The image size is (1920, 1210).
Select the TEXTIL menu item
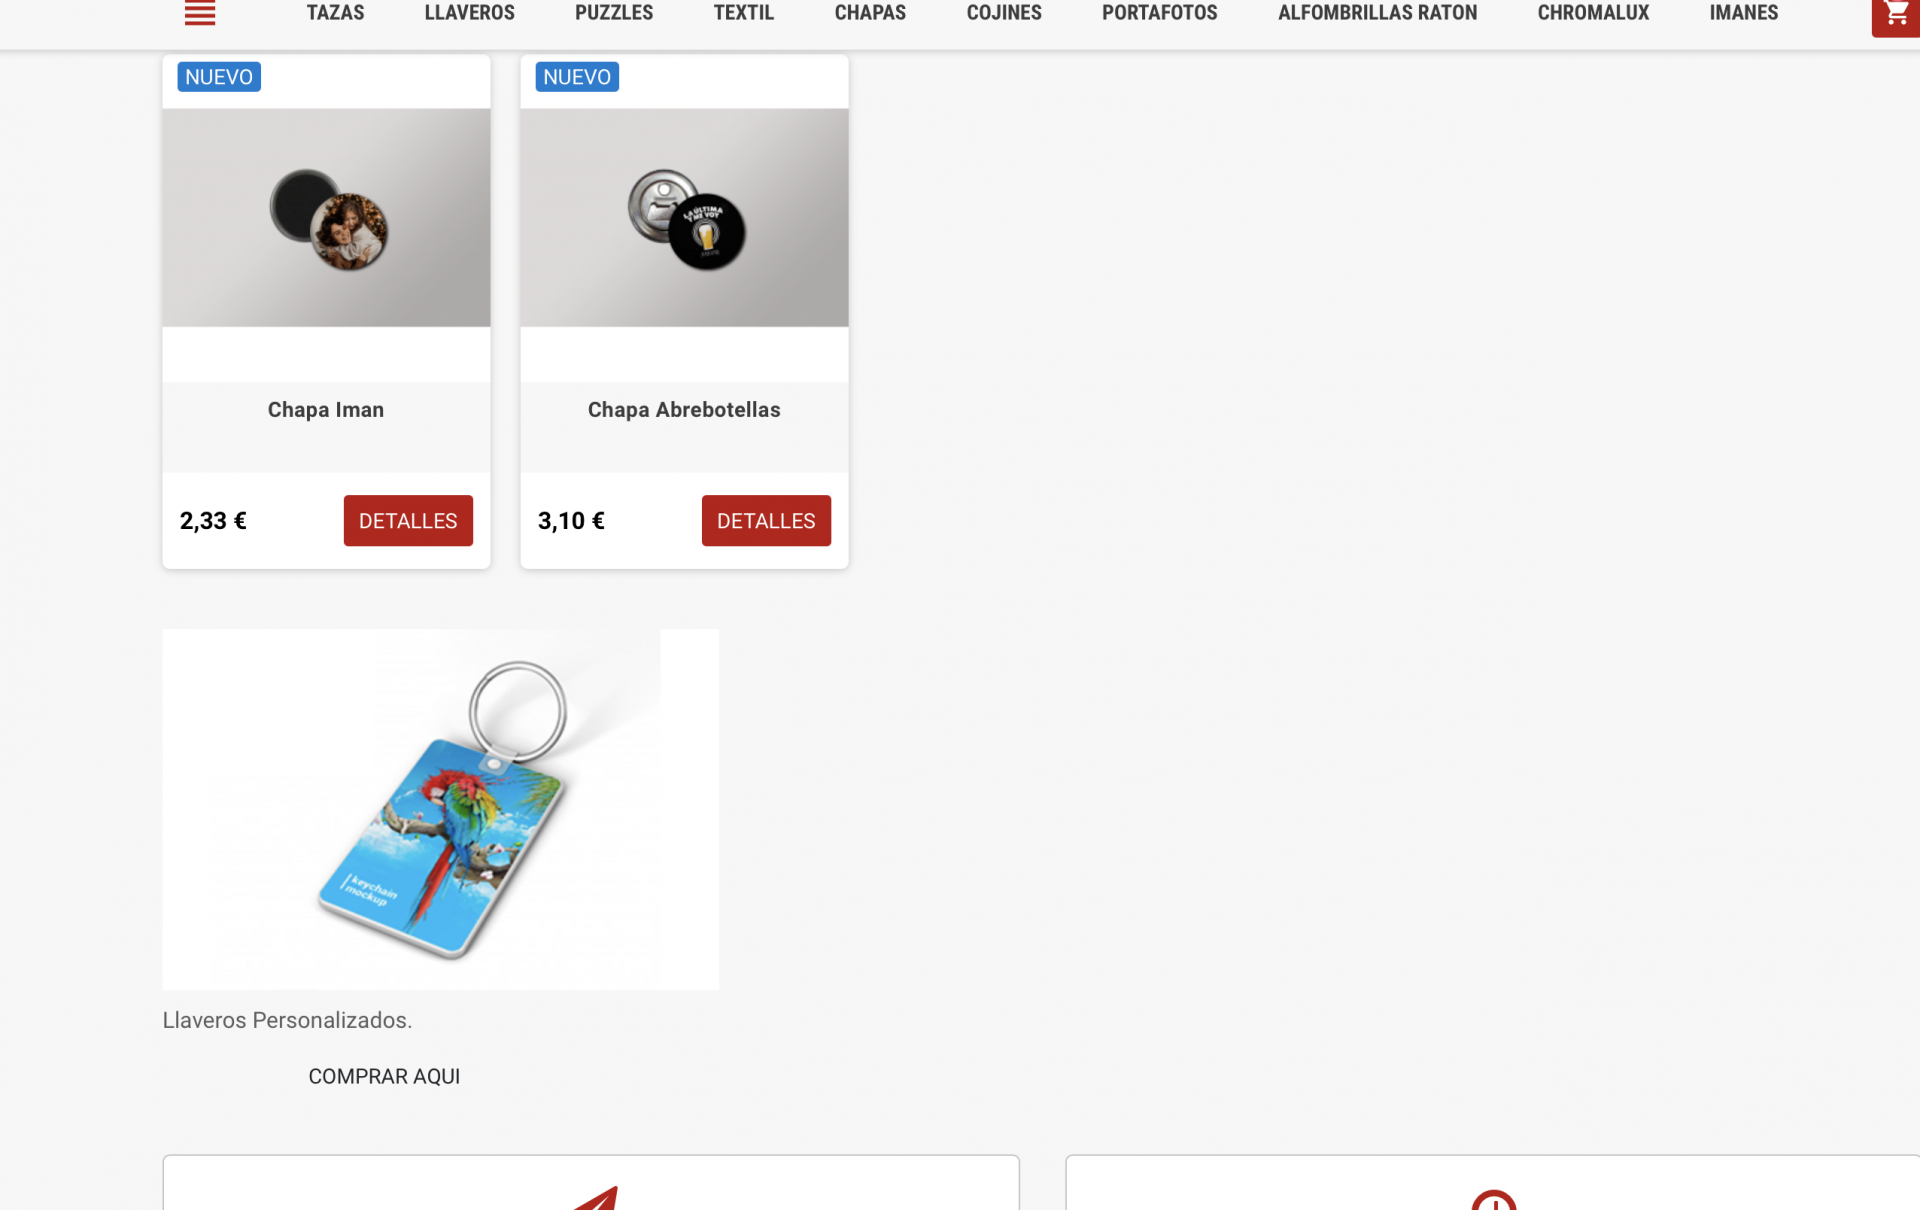click(x=744, y=13)
